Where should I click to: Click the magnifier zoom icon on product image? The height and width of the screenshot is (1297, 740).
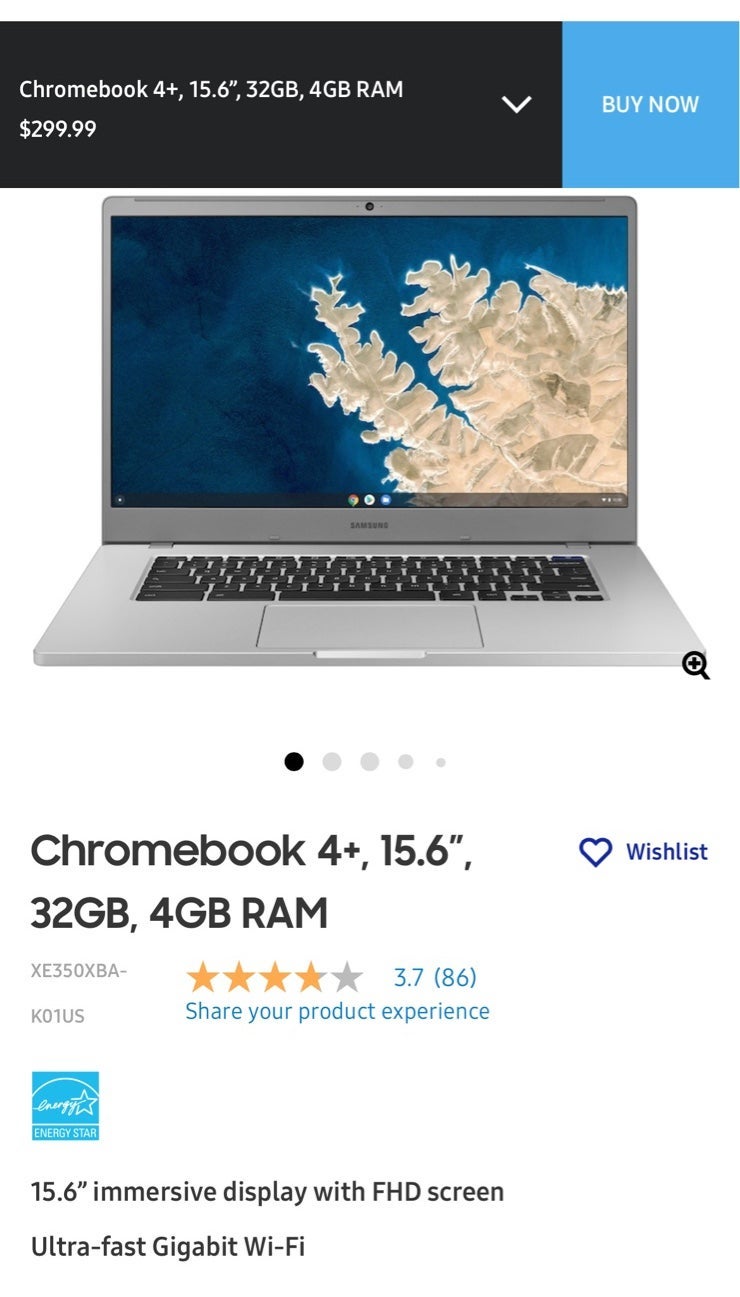tap(696, 665)
